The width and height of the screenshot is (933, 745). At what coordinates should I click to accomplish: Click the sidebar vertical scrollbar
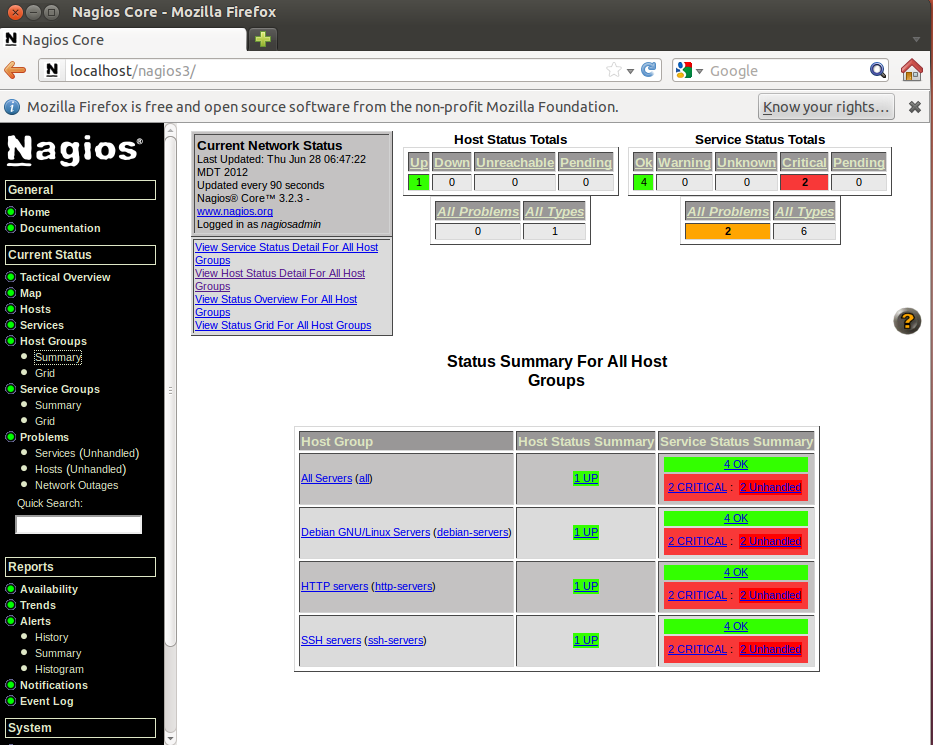pyautogui.click(x=170, y=390)
